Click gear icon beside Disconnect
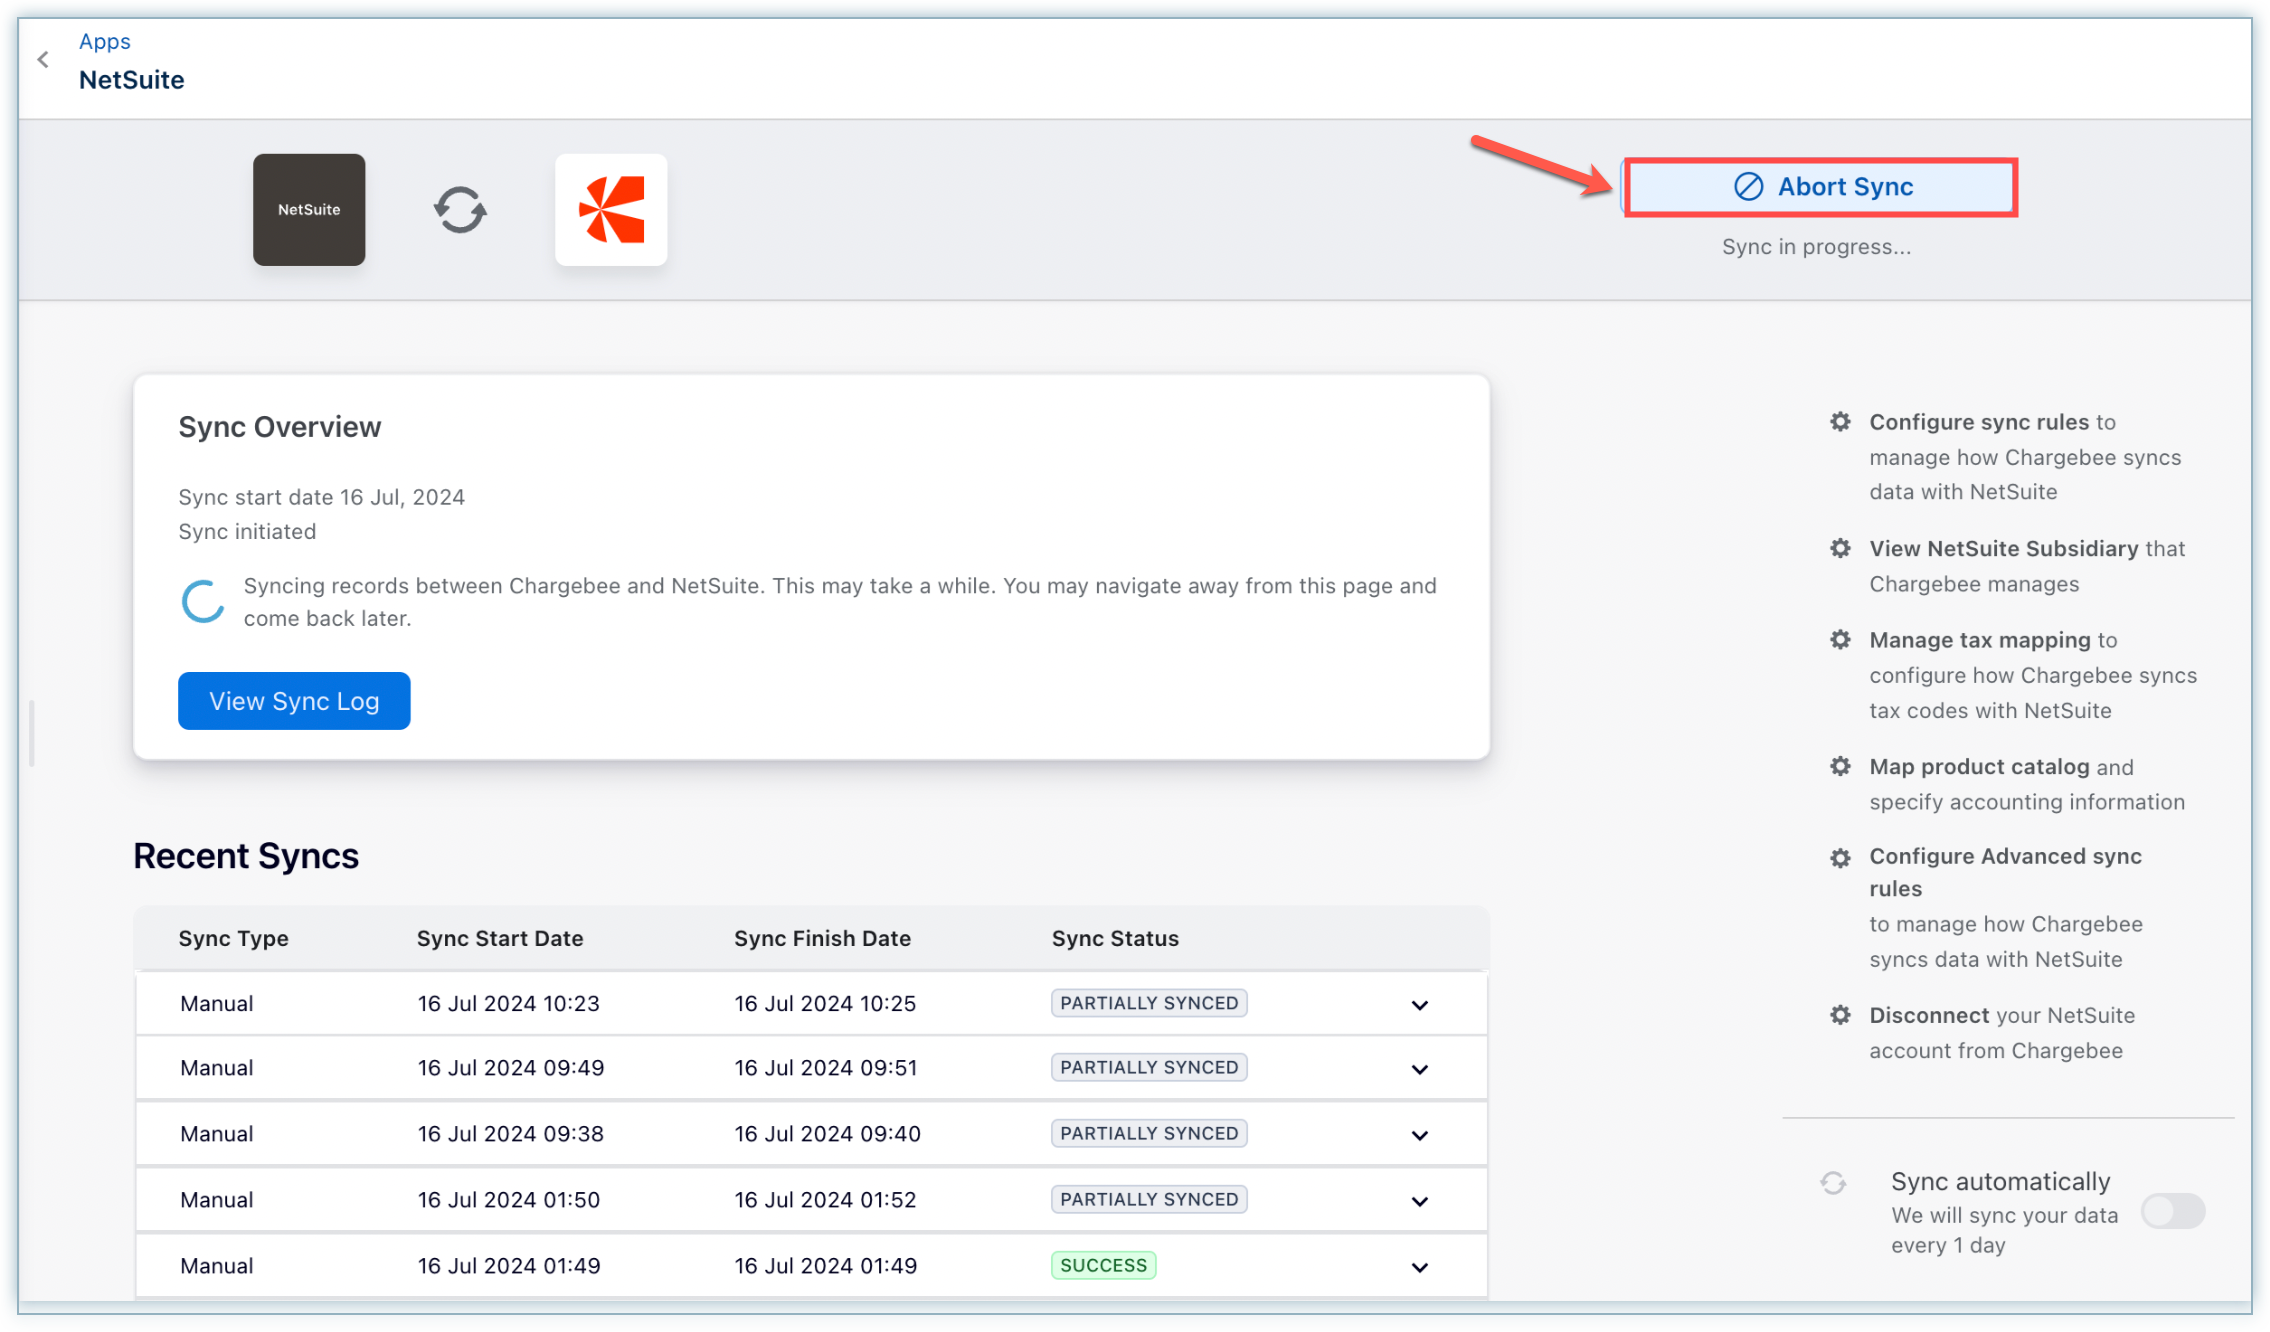 1840,1016
